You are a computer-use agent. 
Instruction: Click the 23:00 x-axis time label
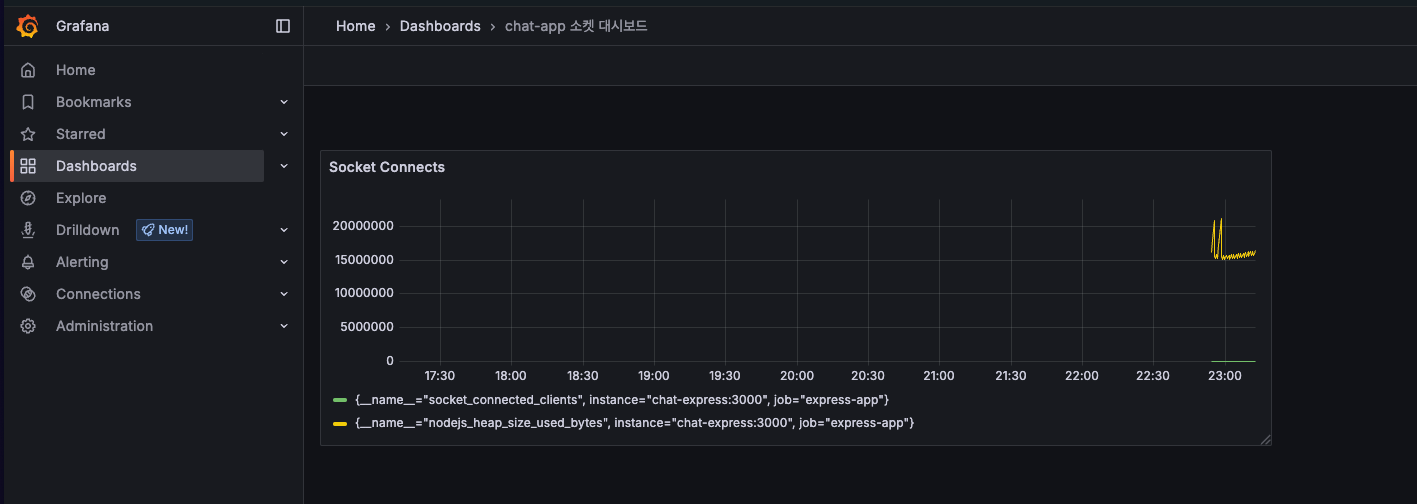pos(1225,376)
